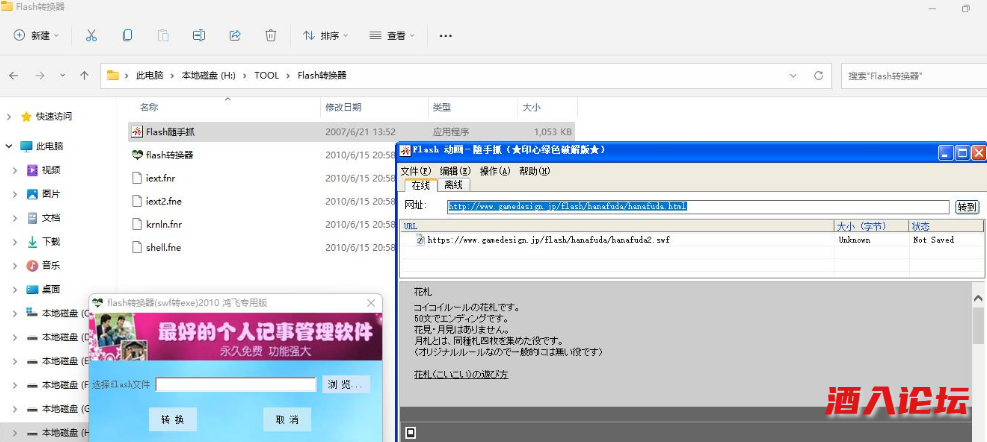The image size is (987, 442).
Task: Click the 选择Flash文件 input field
Action: coord(235,384)
